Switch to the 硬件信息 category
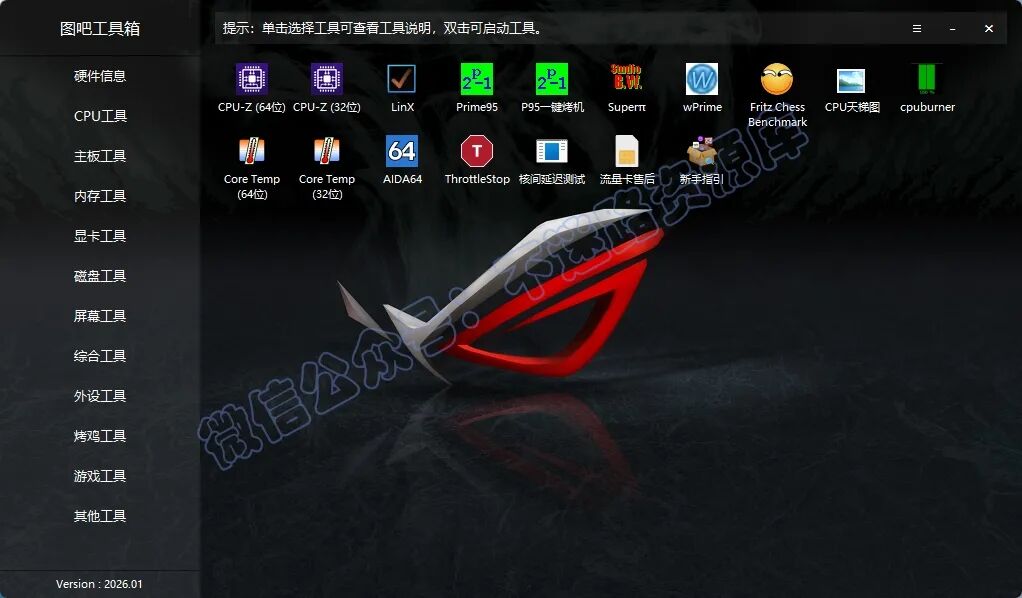1022x598 pixels. [100, 76]
